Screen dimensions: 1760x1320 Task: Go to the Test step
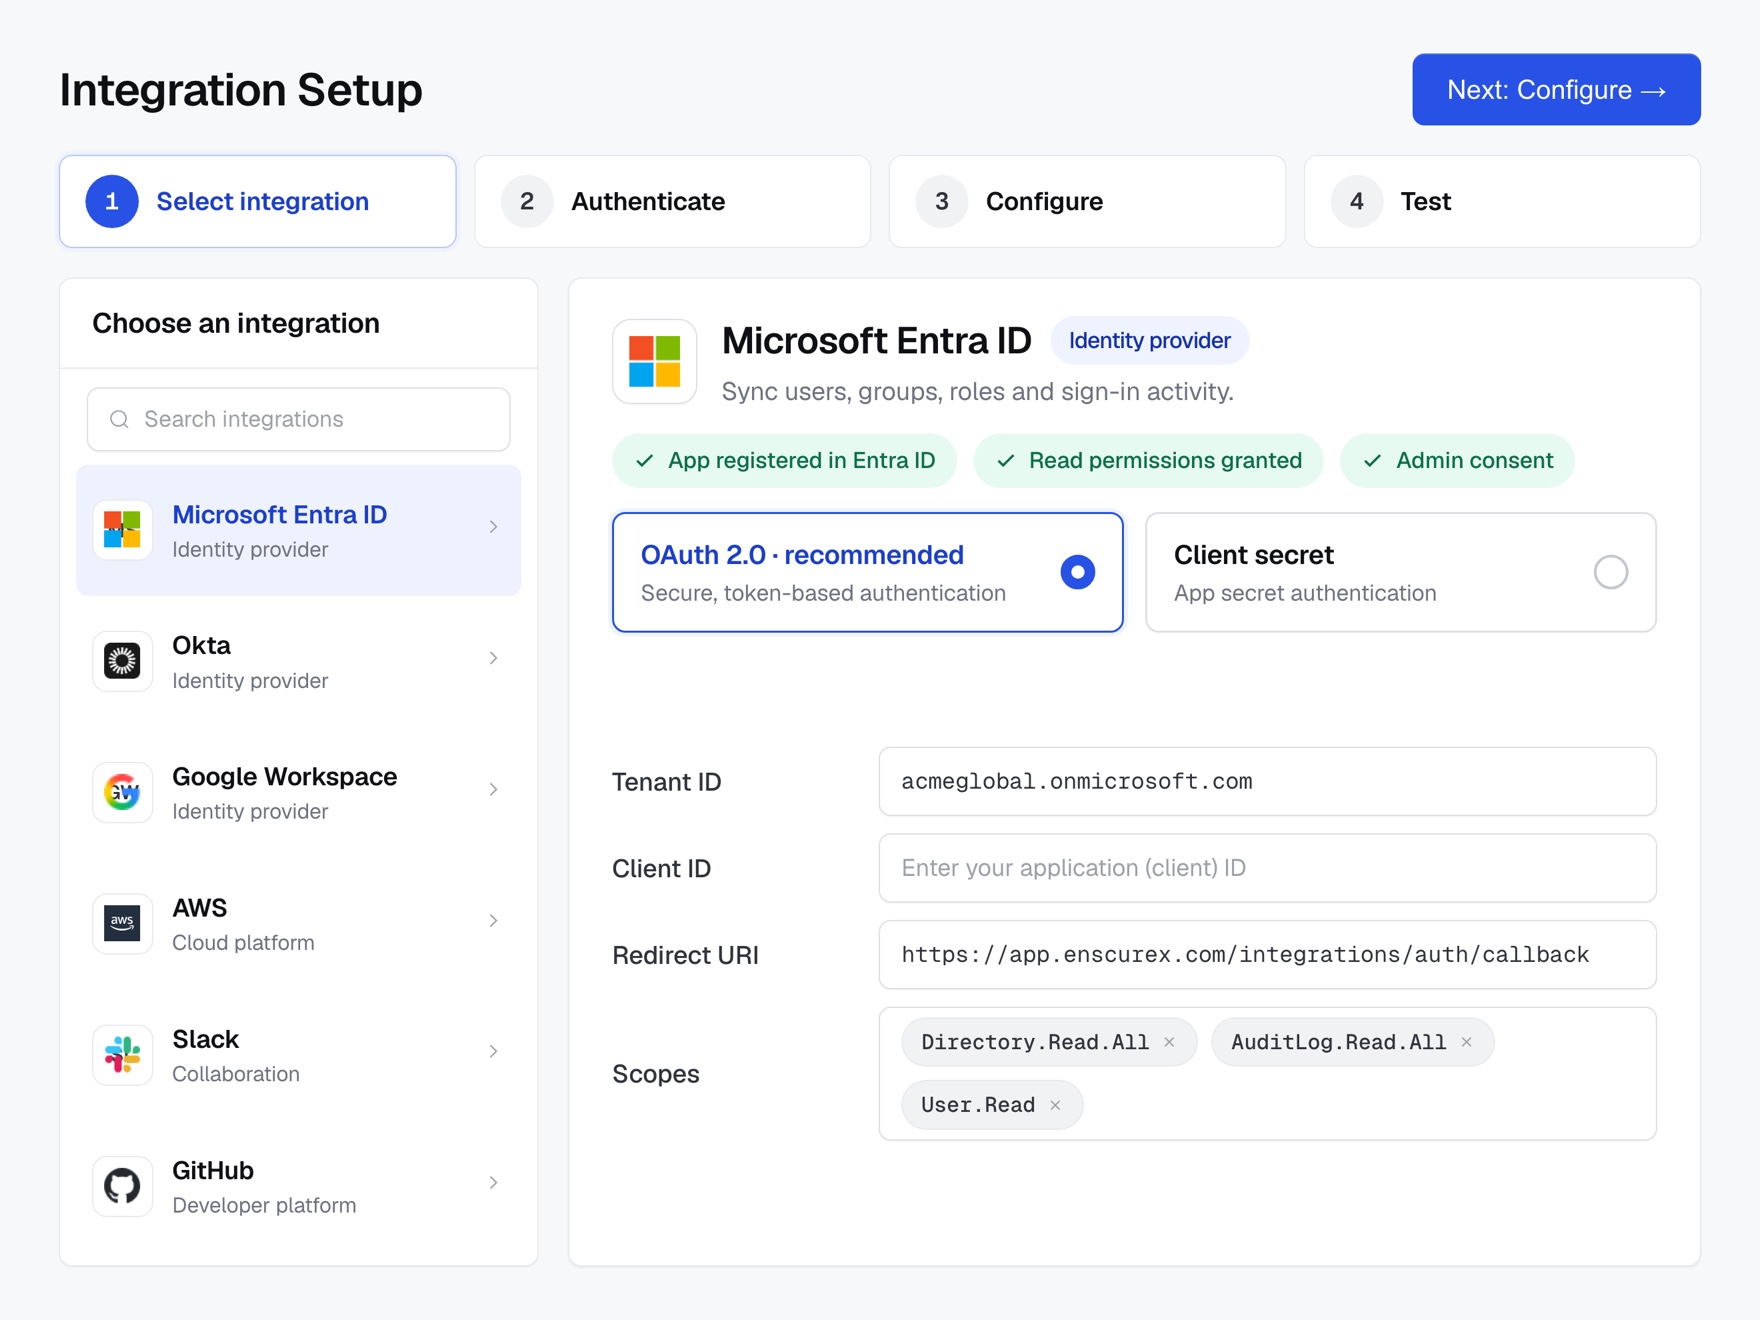pyautogui.click(x=1502, y=201)
